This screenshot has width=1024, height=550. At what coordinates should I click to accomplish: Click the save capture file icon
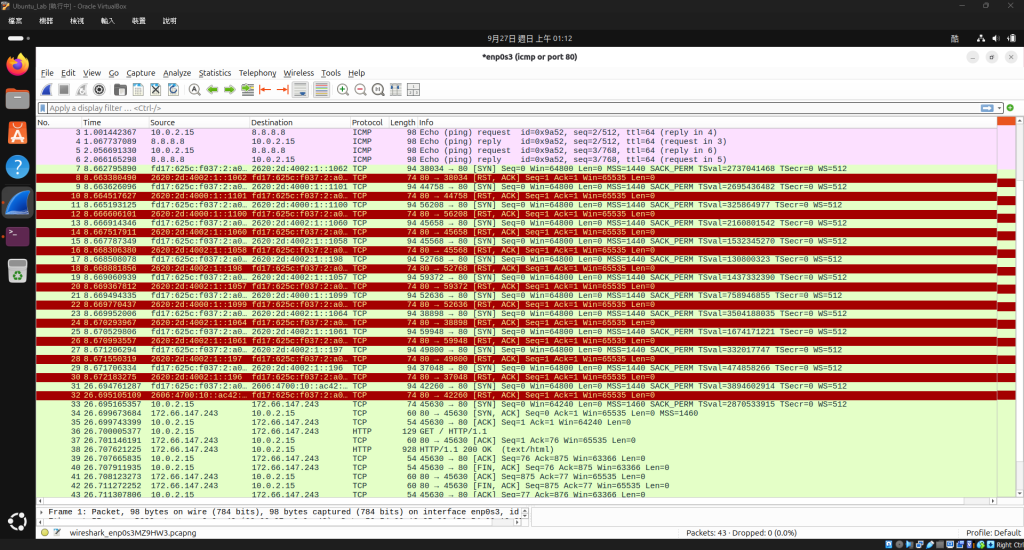[138, 90]
